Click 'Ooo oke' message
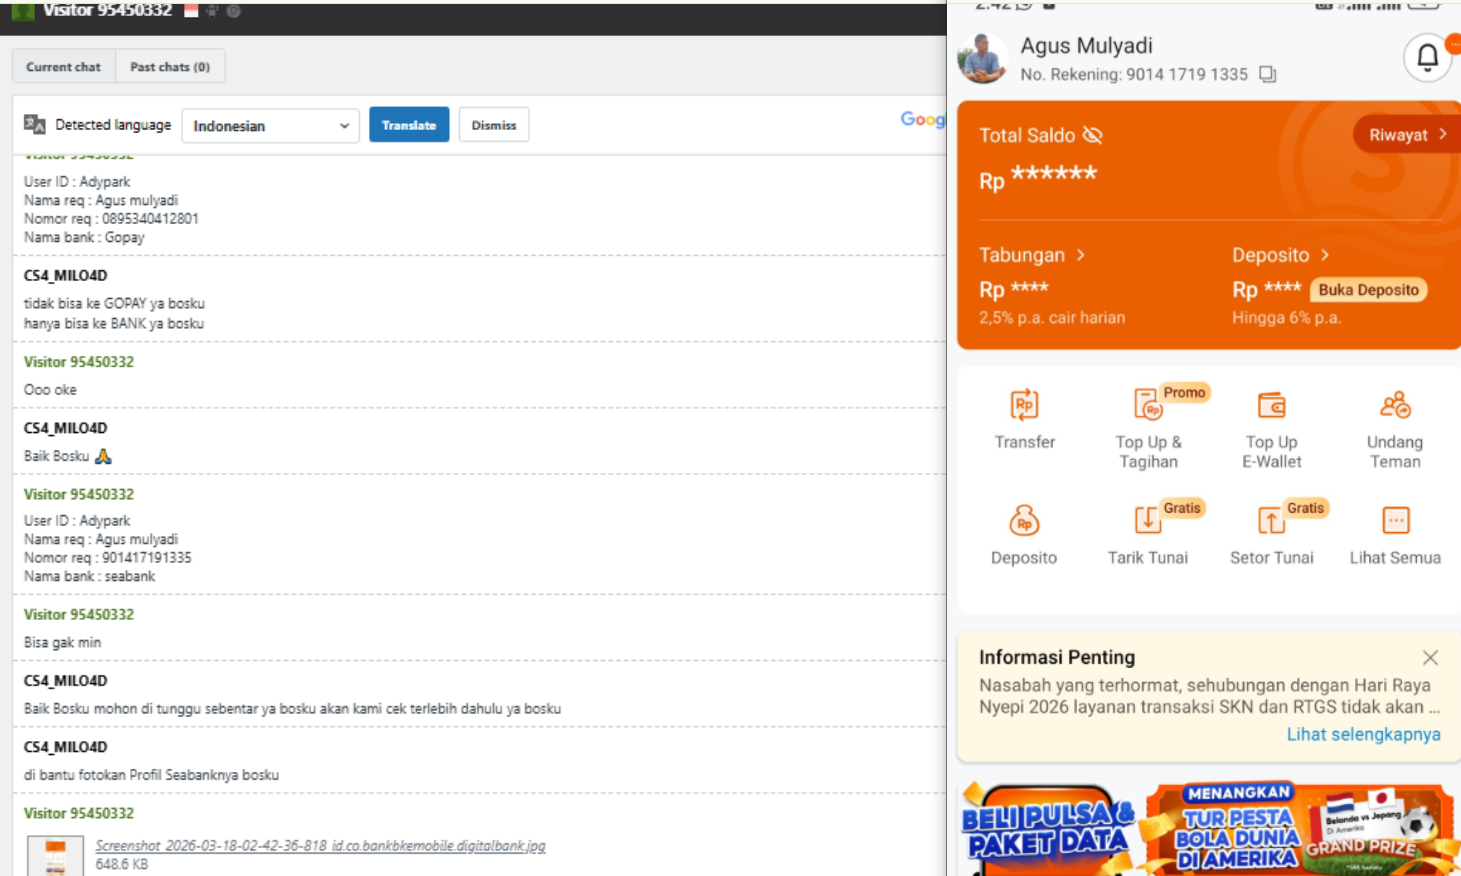Screen dimensions: 1461x876 [x=50, y=390]
